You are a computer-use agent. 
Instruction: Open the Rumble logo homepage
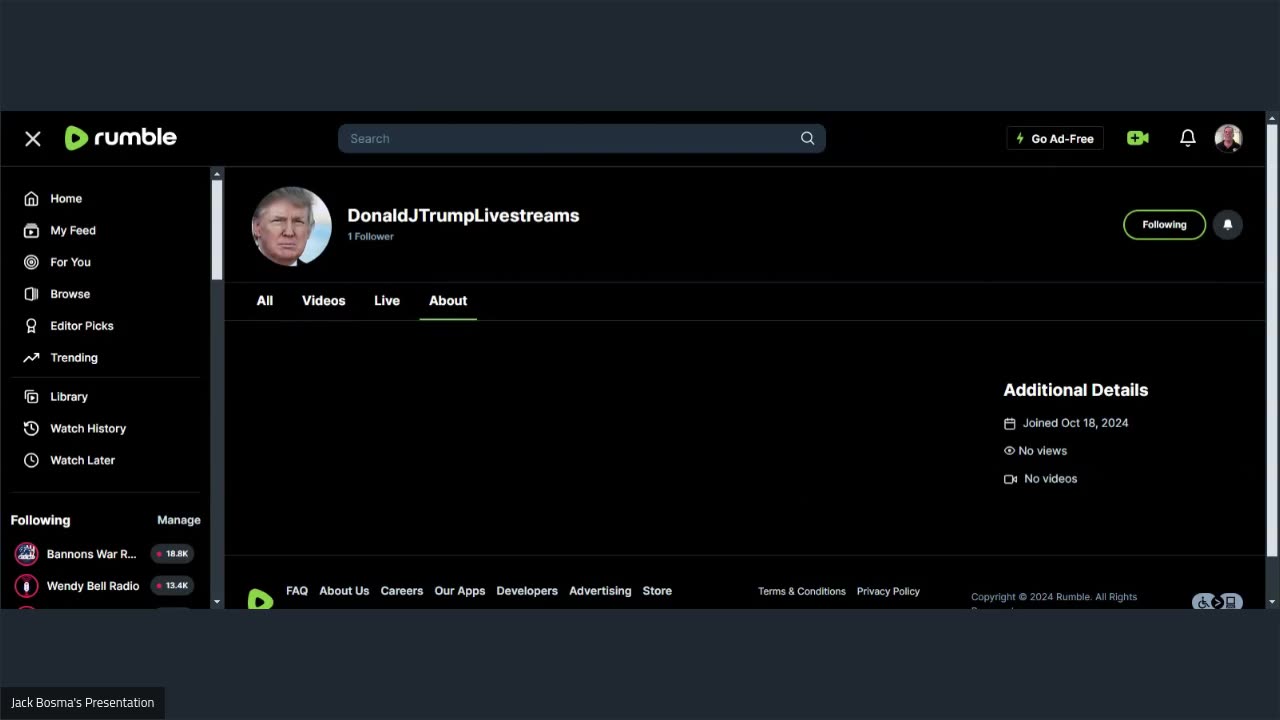point(121,138)
